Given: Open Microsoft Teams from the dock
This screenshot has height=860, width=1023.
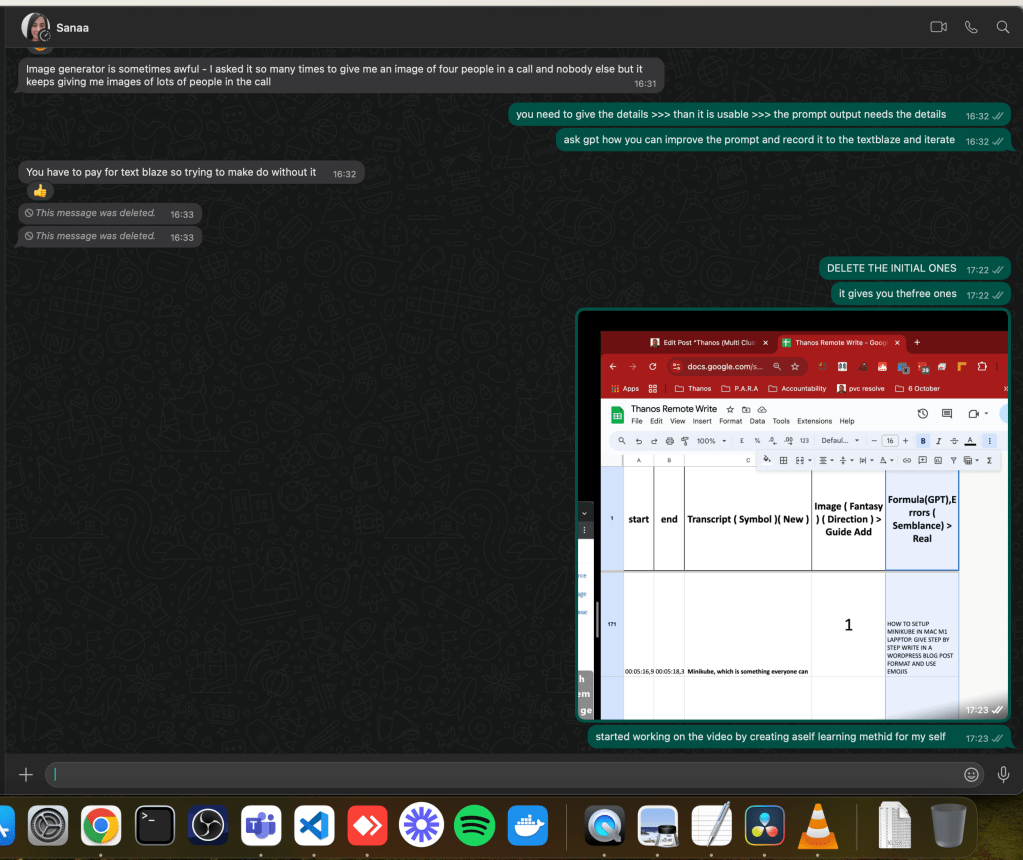Looking at the screenshot, I should [x=261, y=825].
